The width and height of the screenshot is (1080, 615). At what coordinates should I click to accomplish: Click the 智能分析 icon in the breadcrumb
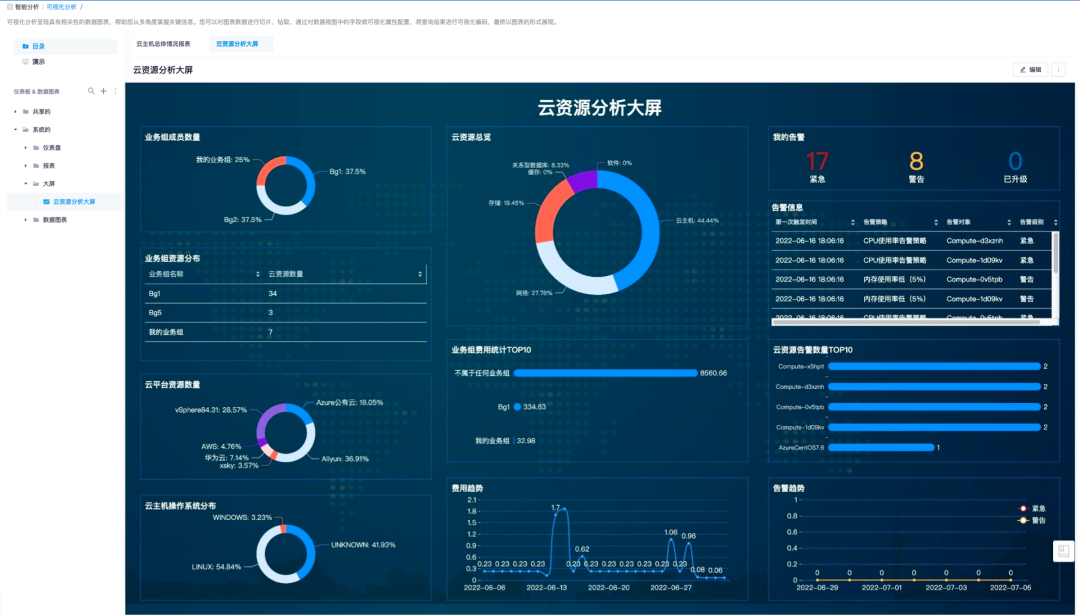[10, 7]
